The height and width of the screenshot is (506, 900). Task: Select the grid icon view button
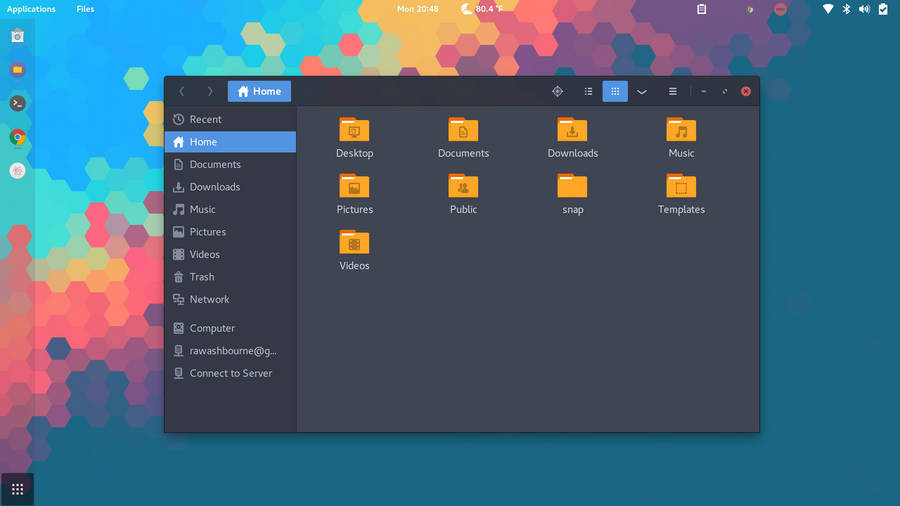(x=615, y=91)
